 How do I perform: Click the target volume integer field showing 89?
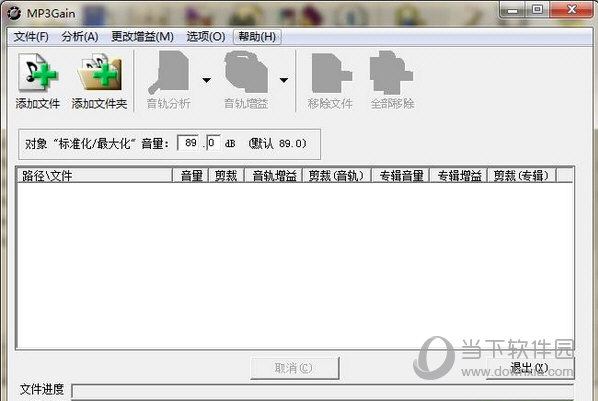coord(189,143)
